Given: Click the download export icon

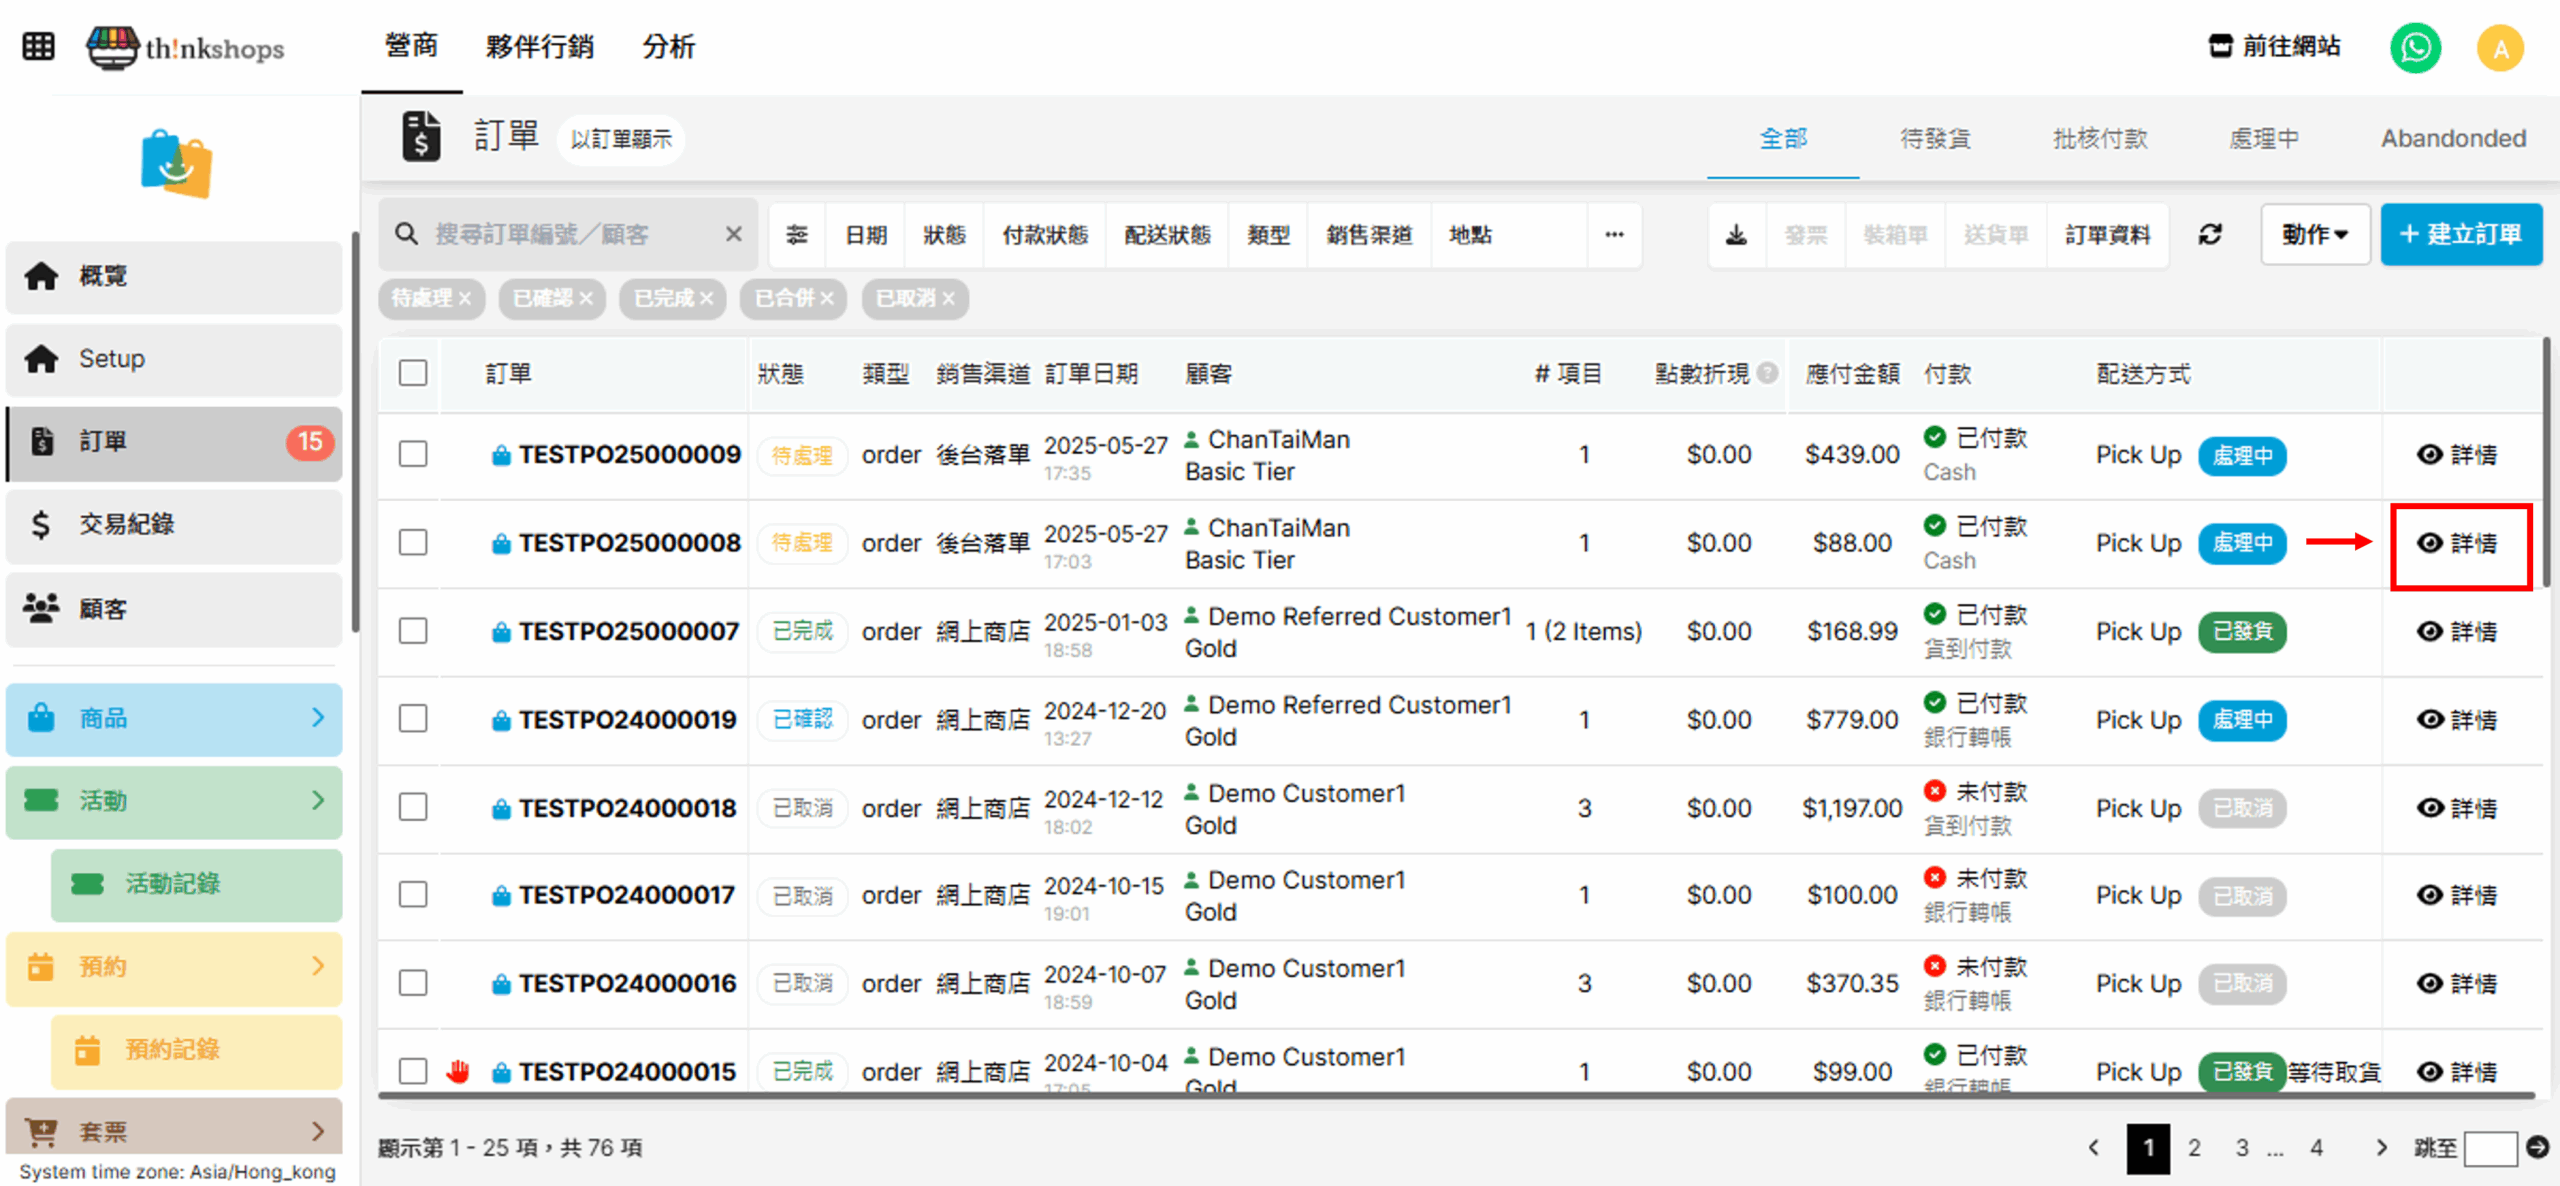Looking at the screenshot, I should click(x=1736, y=235).
